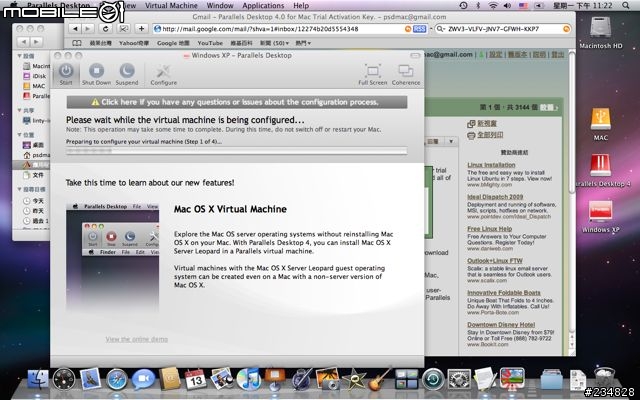Screen dimensions: 640x400
Task: Open Trash in the Dock
Action: point(604,378)
